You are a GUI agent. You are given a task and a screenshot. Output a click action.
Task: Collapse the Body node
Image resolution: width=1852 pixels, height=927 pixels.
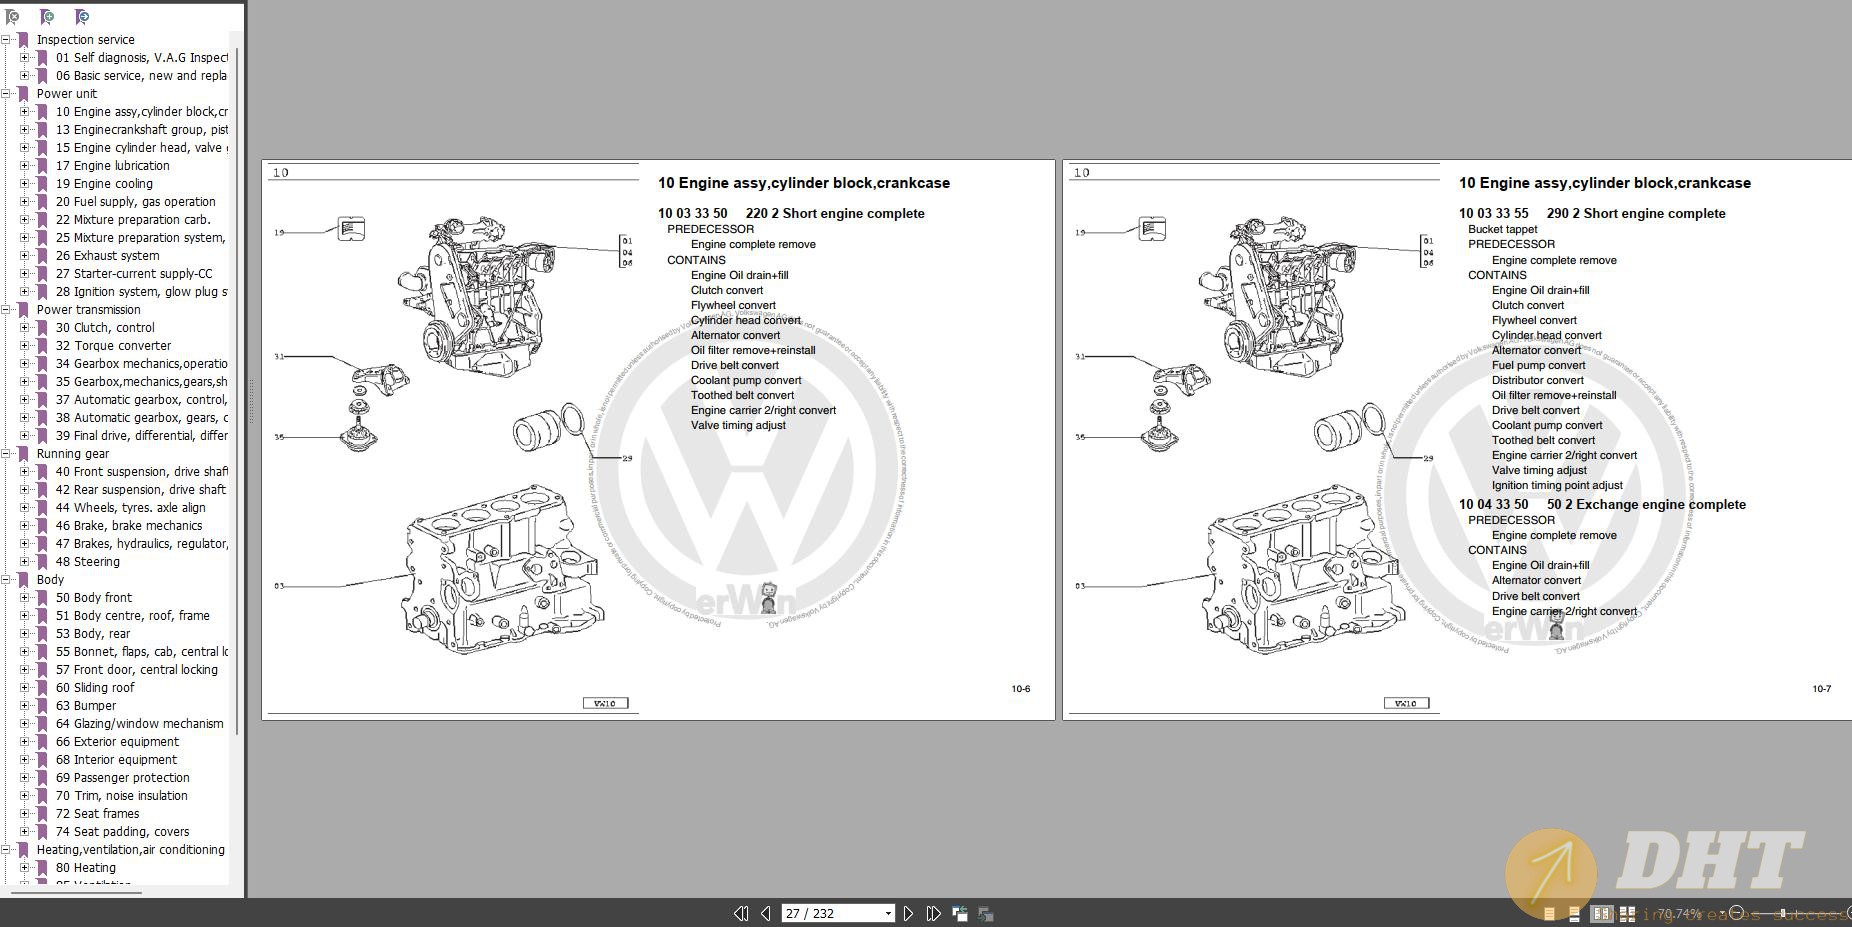pyautogui.click(x=6, y=580)
